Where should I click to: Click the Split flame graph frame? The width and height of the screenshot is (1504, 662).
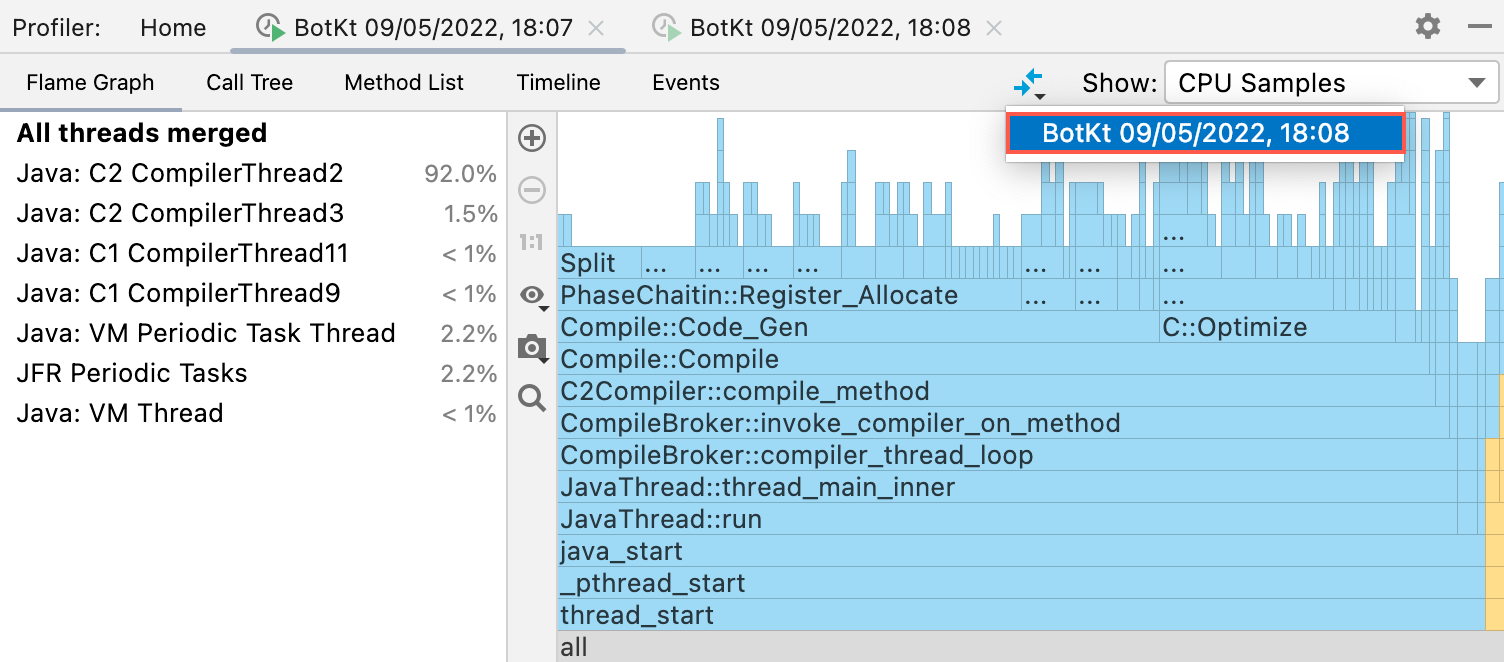[598, 264]
